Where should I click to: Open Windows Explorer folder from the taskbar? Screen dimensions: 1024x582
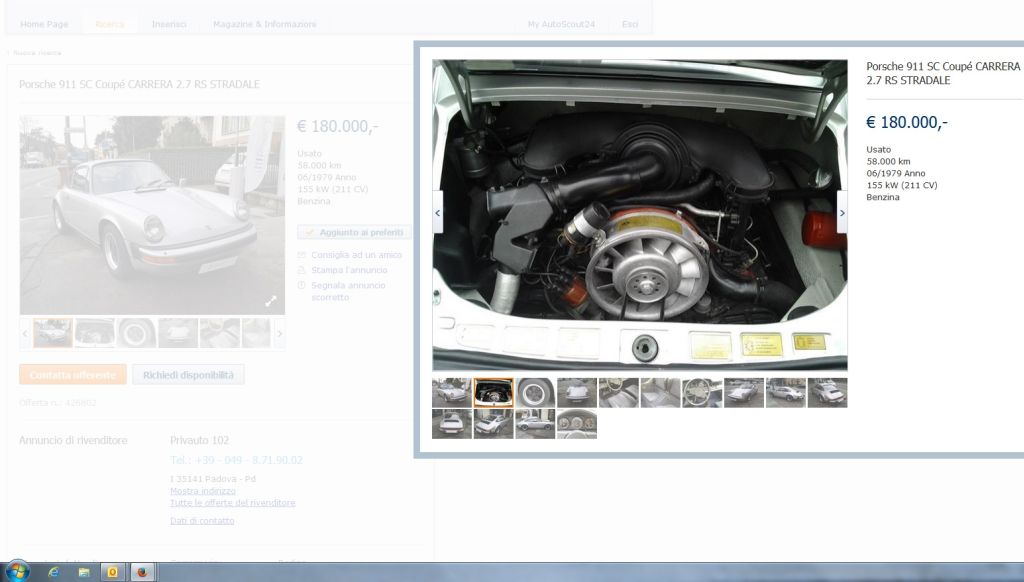(x=84, y=572)
